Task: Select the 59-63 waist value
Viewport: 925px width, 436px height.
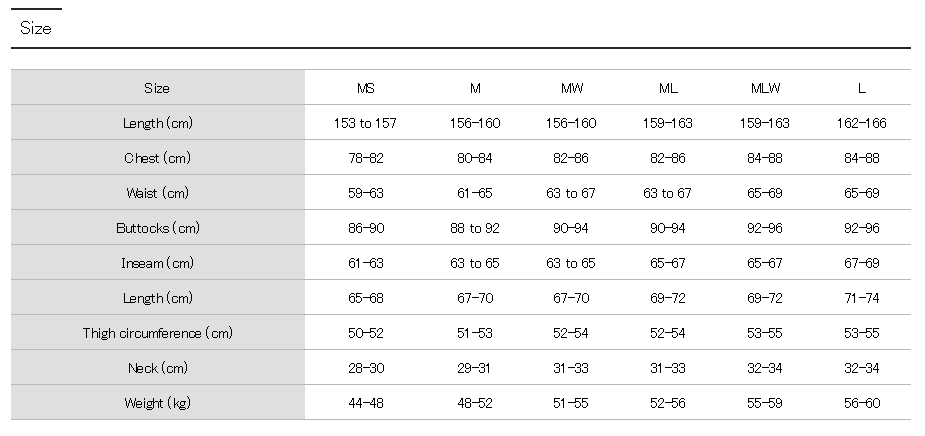Action: click(x=365, y=193)
